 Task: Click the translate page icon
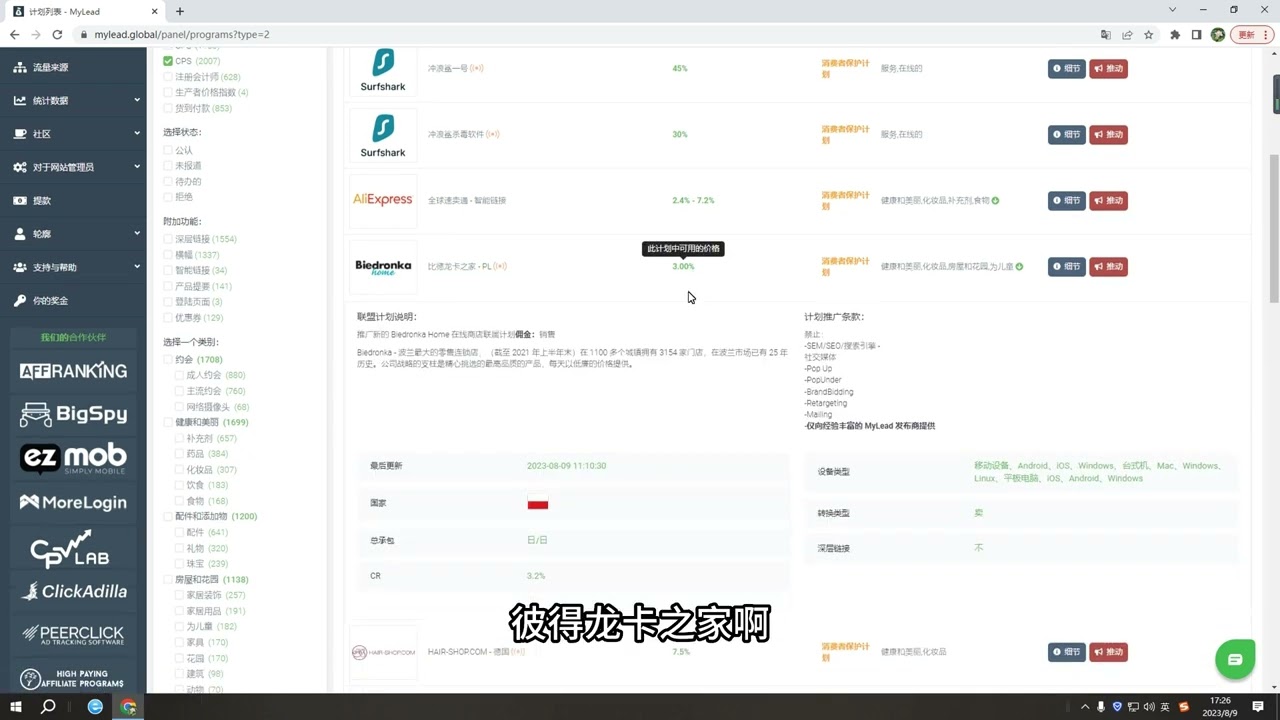point(1105,34)
